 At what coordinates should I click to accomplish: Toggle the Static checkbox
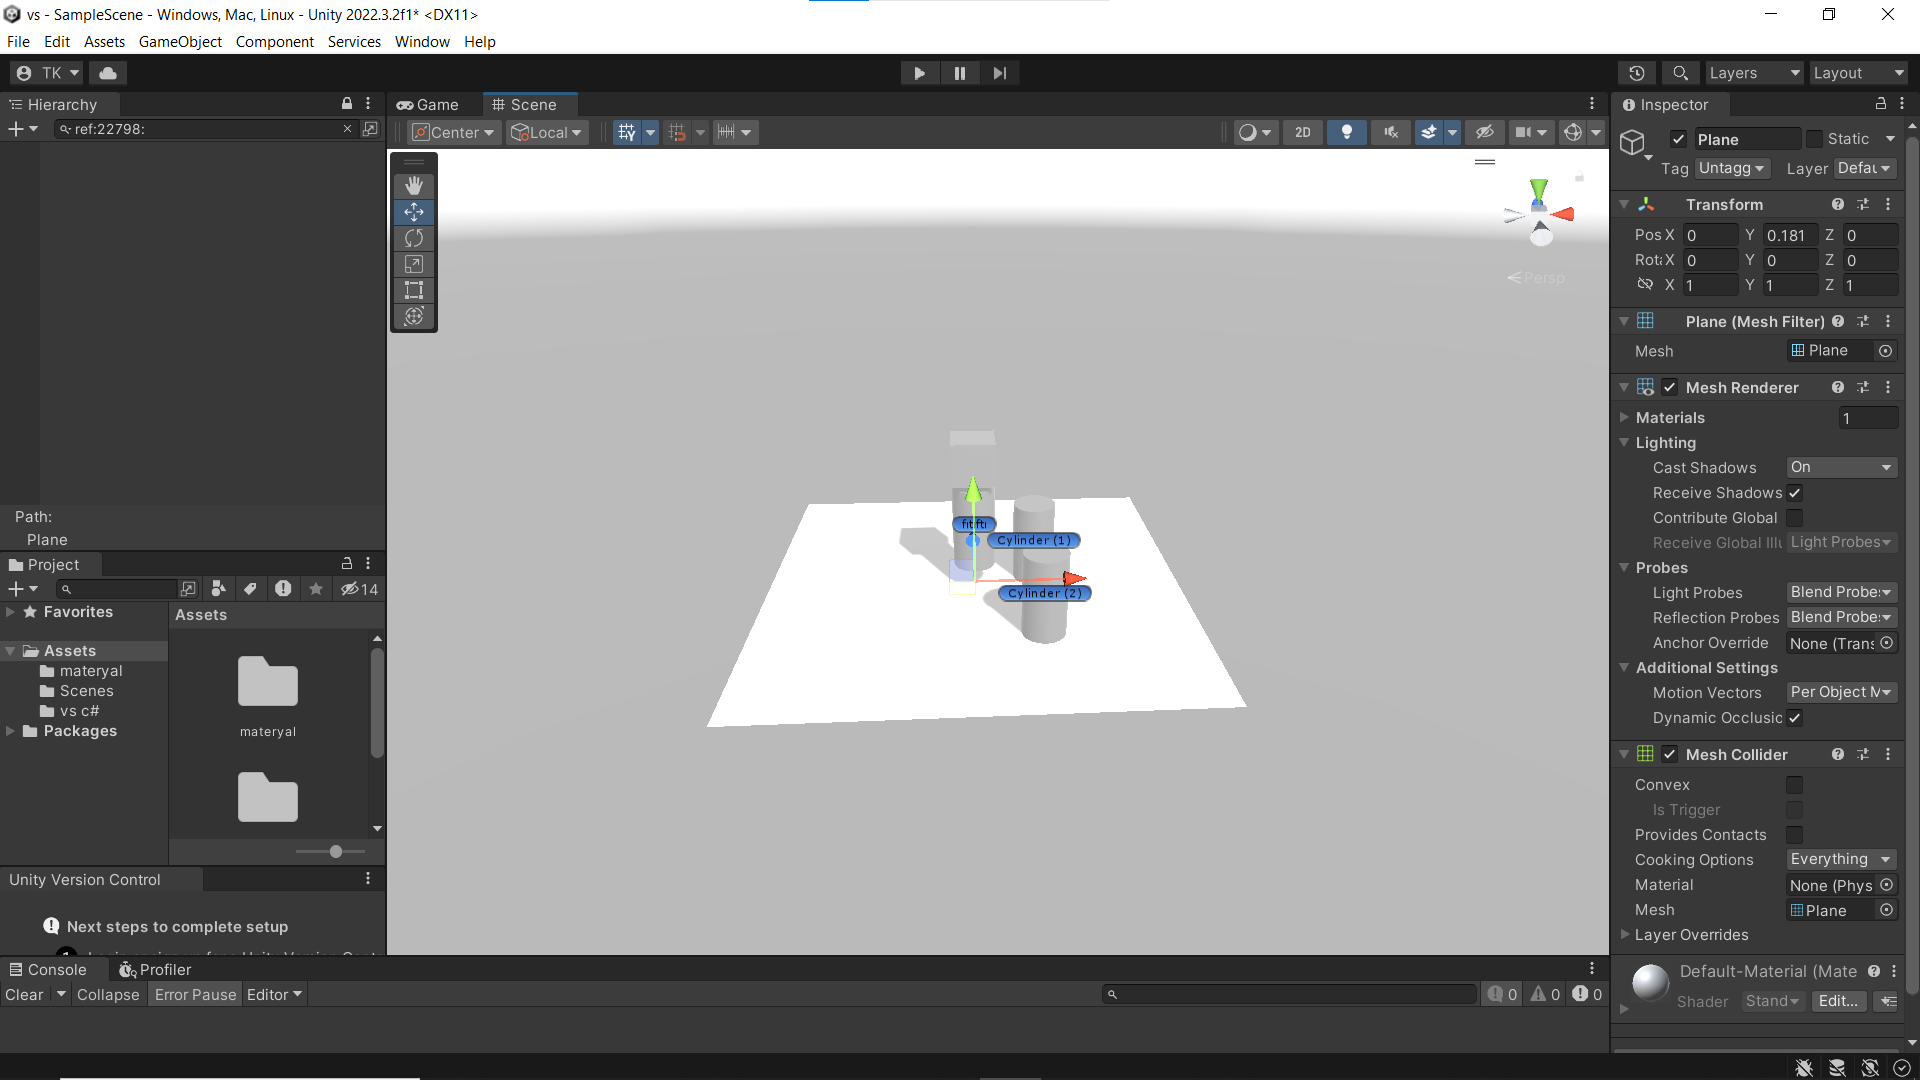(x=1814, y=139)
